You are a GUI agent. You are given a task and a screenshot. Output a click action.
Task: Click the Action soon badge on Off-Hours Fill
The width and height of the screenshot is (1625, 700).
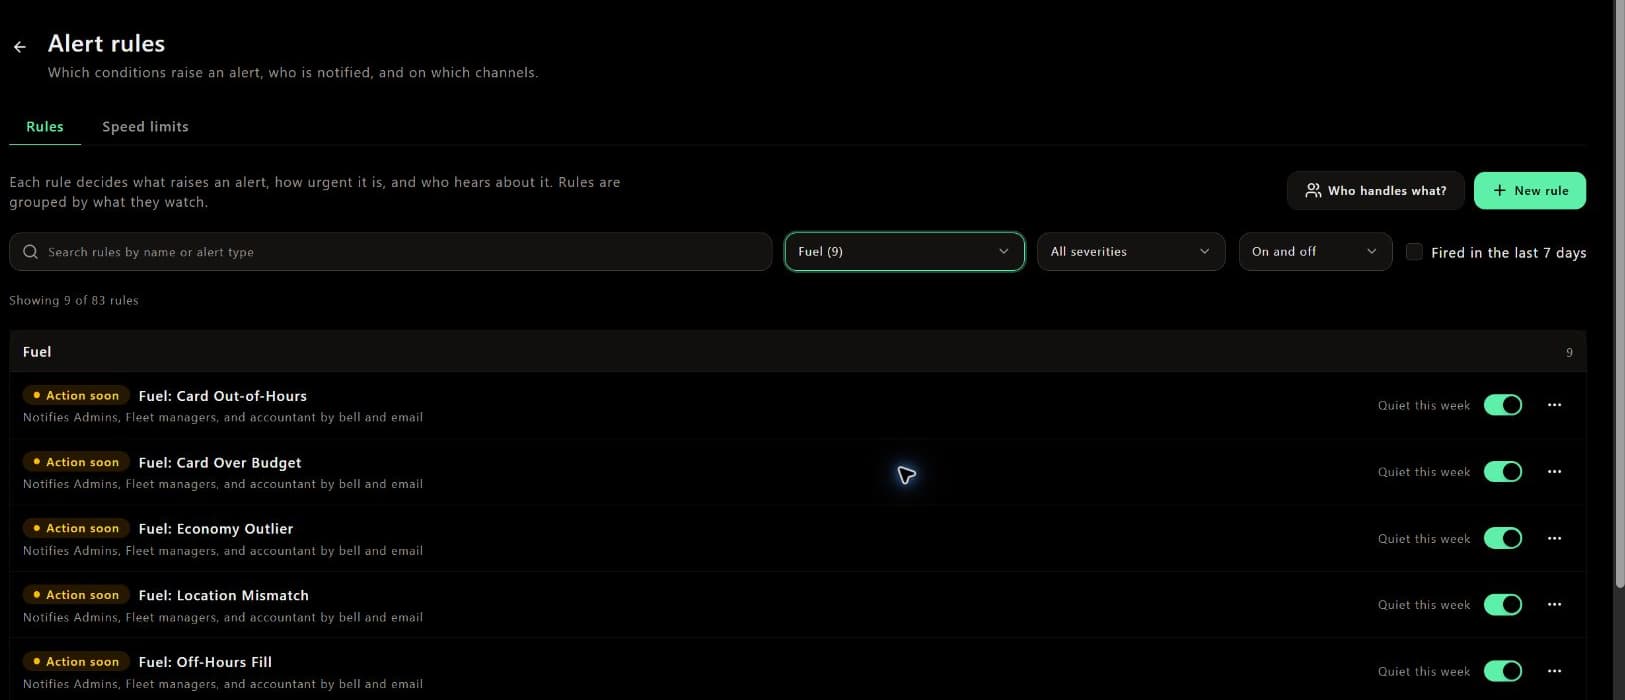pyautogui.click(x=76, y=662)
